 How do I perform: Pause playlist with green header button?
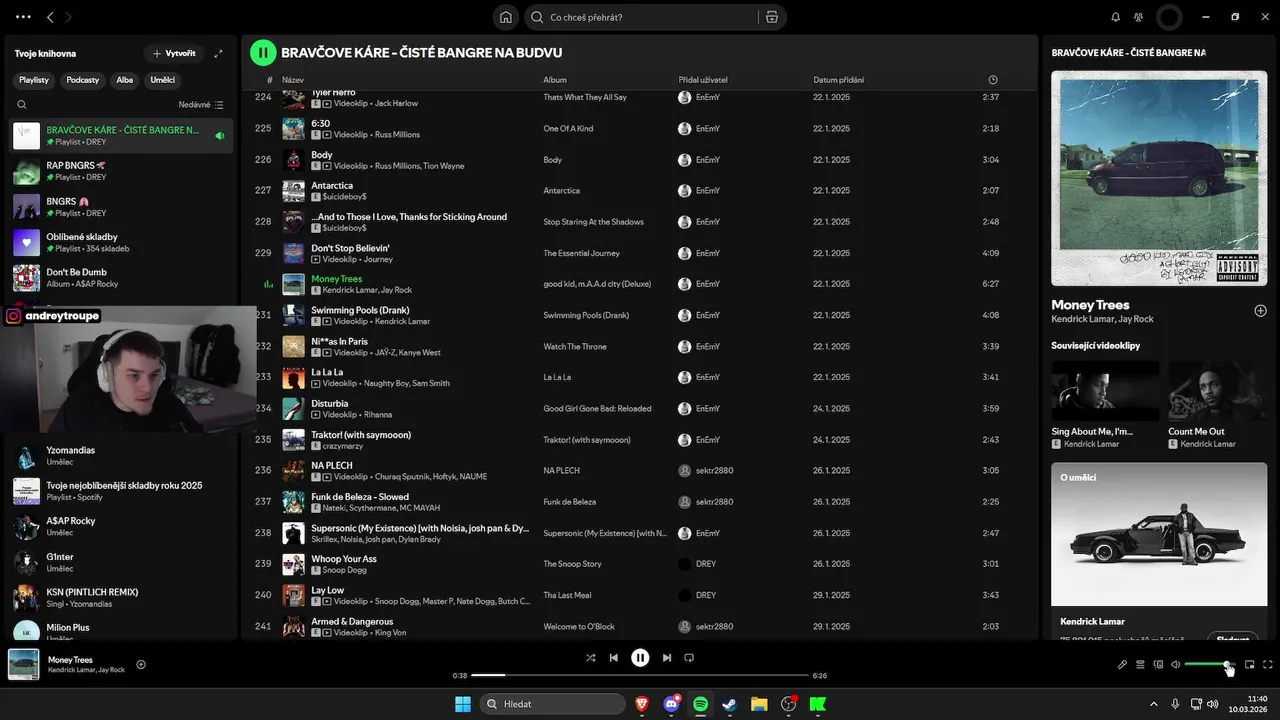click(x=263, y=52)
